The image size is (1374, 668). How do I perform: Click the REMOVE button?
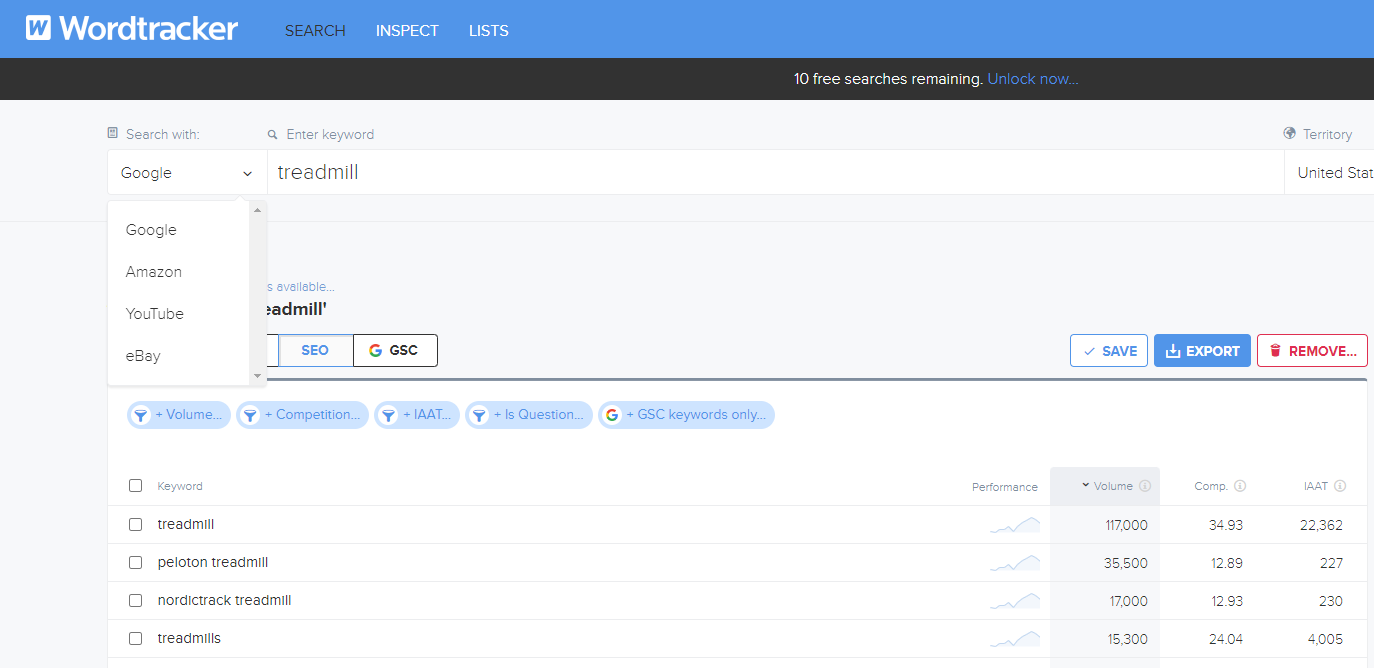coord(1312,351)
